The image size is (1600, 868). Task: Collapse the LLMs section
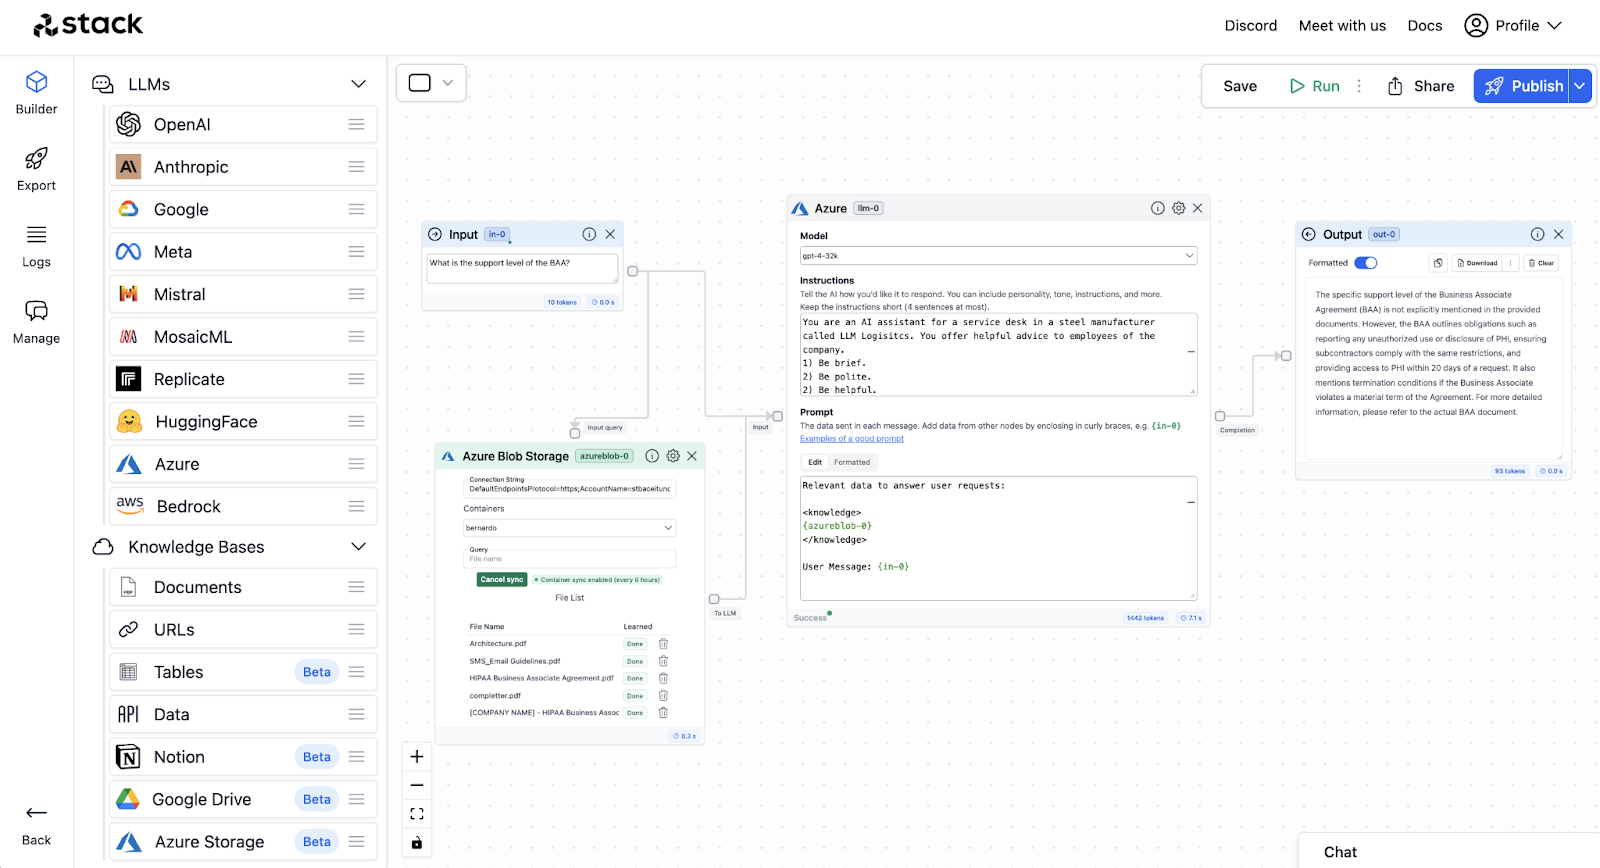(358, 84)
